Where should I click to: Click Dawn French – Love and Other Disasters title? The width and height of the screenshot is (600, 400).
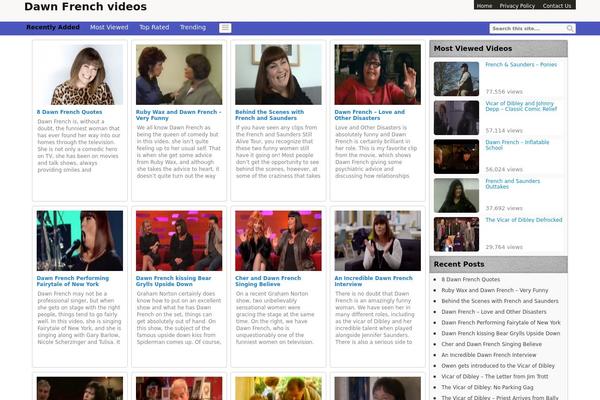(x=369, y=115)
